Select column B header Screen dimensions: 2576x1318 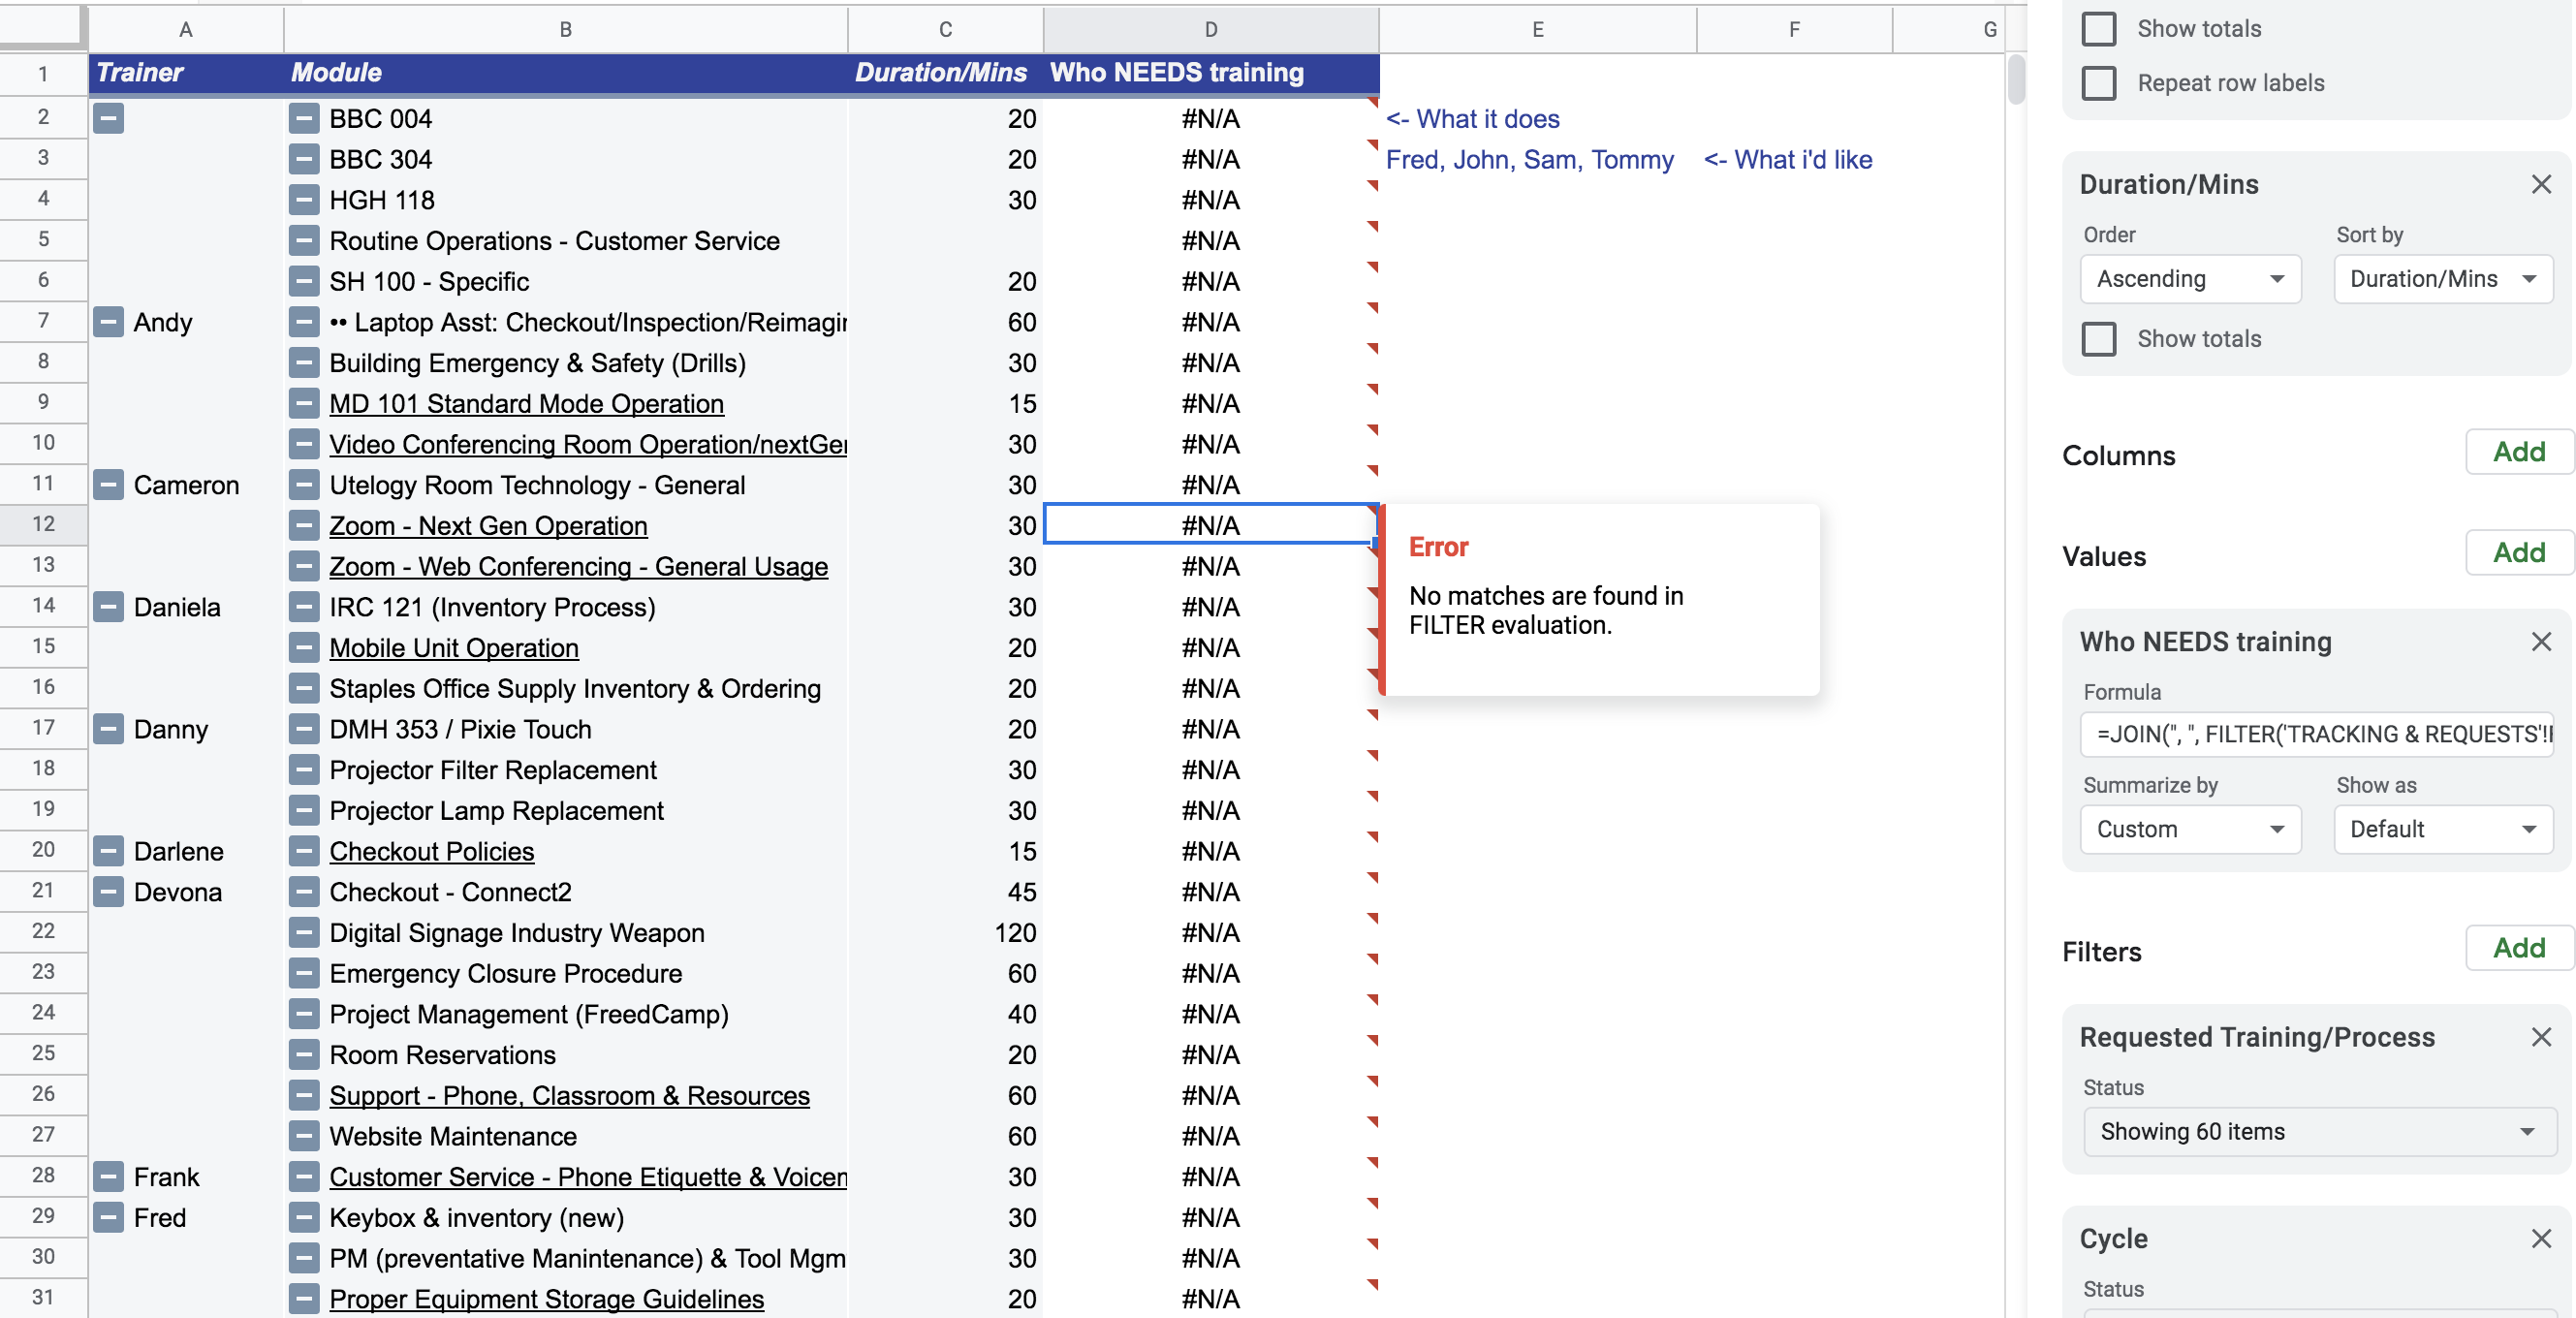pos(565,29)
